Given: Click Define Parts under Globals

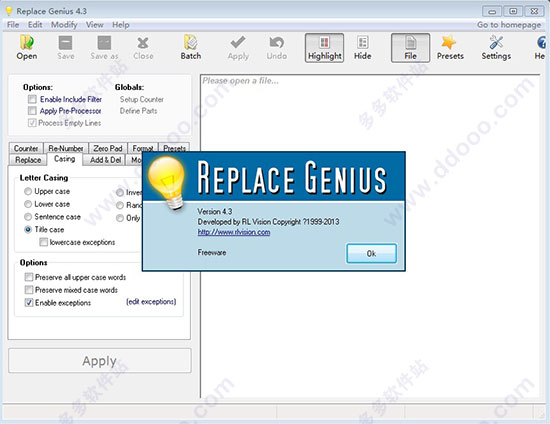Looking at the screenshot, I should tap(139, 111).
